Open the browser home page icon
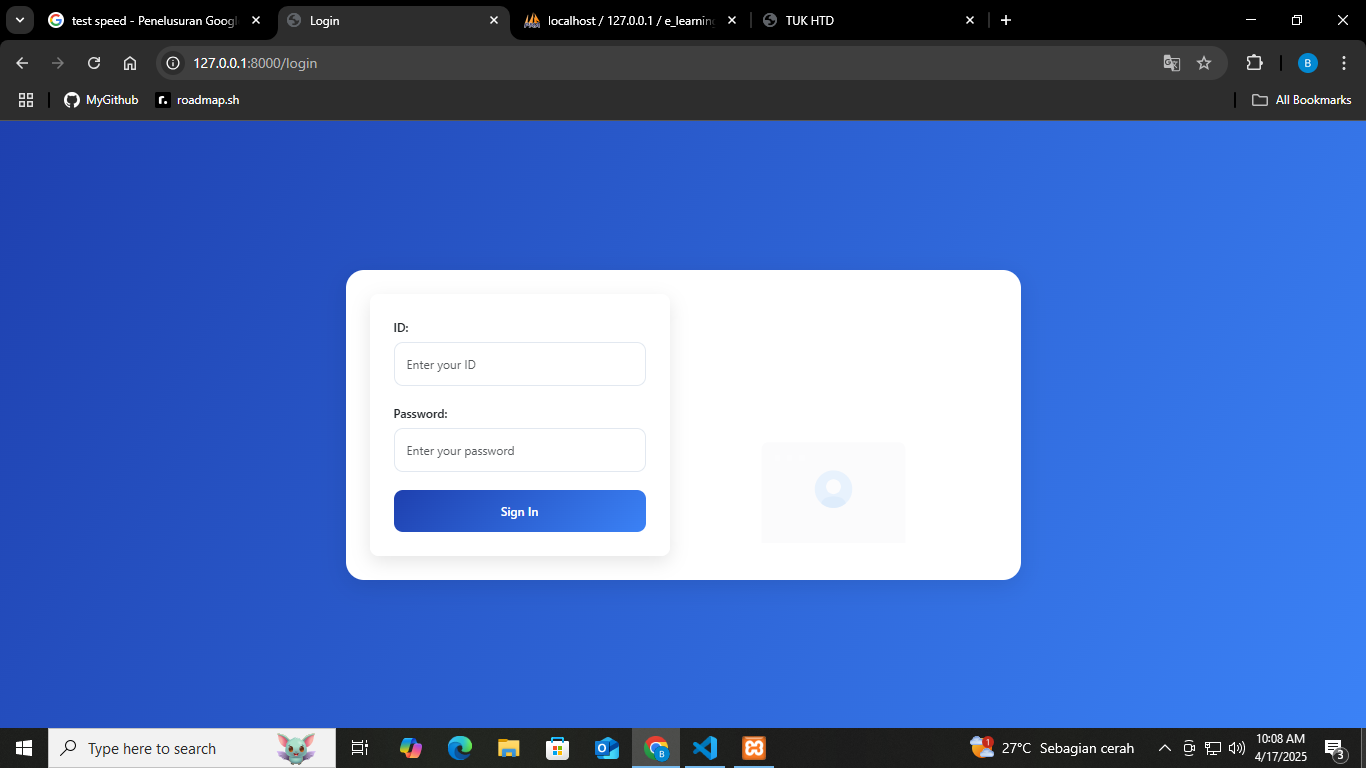 pos(130,63)
